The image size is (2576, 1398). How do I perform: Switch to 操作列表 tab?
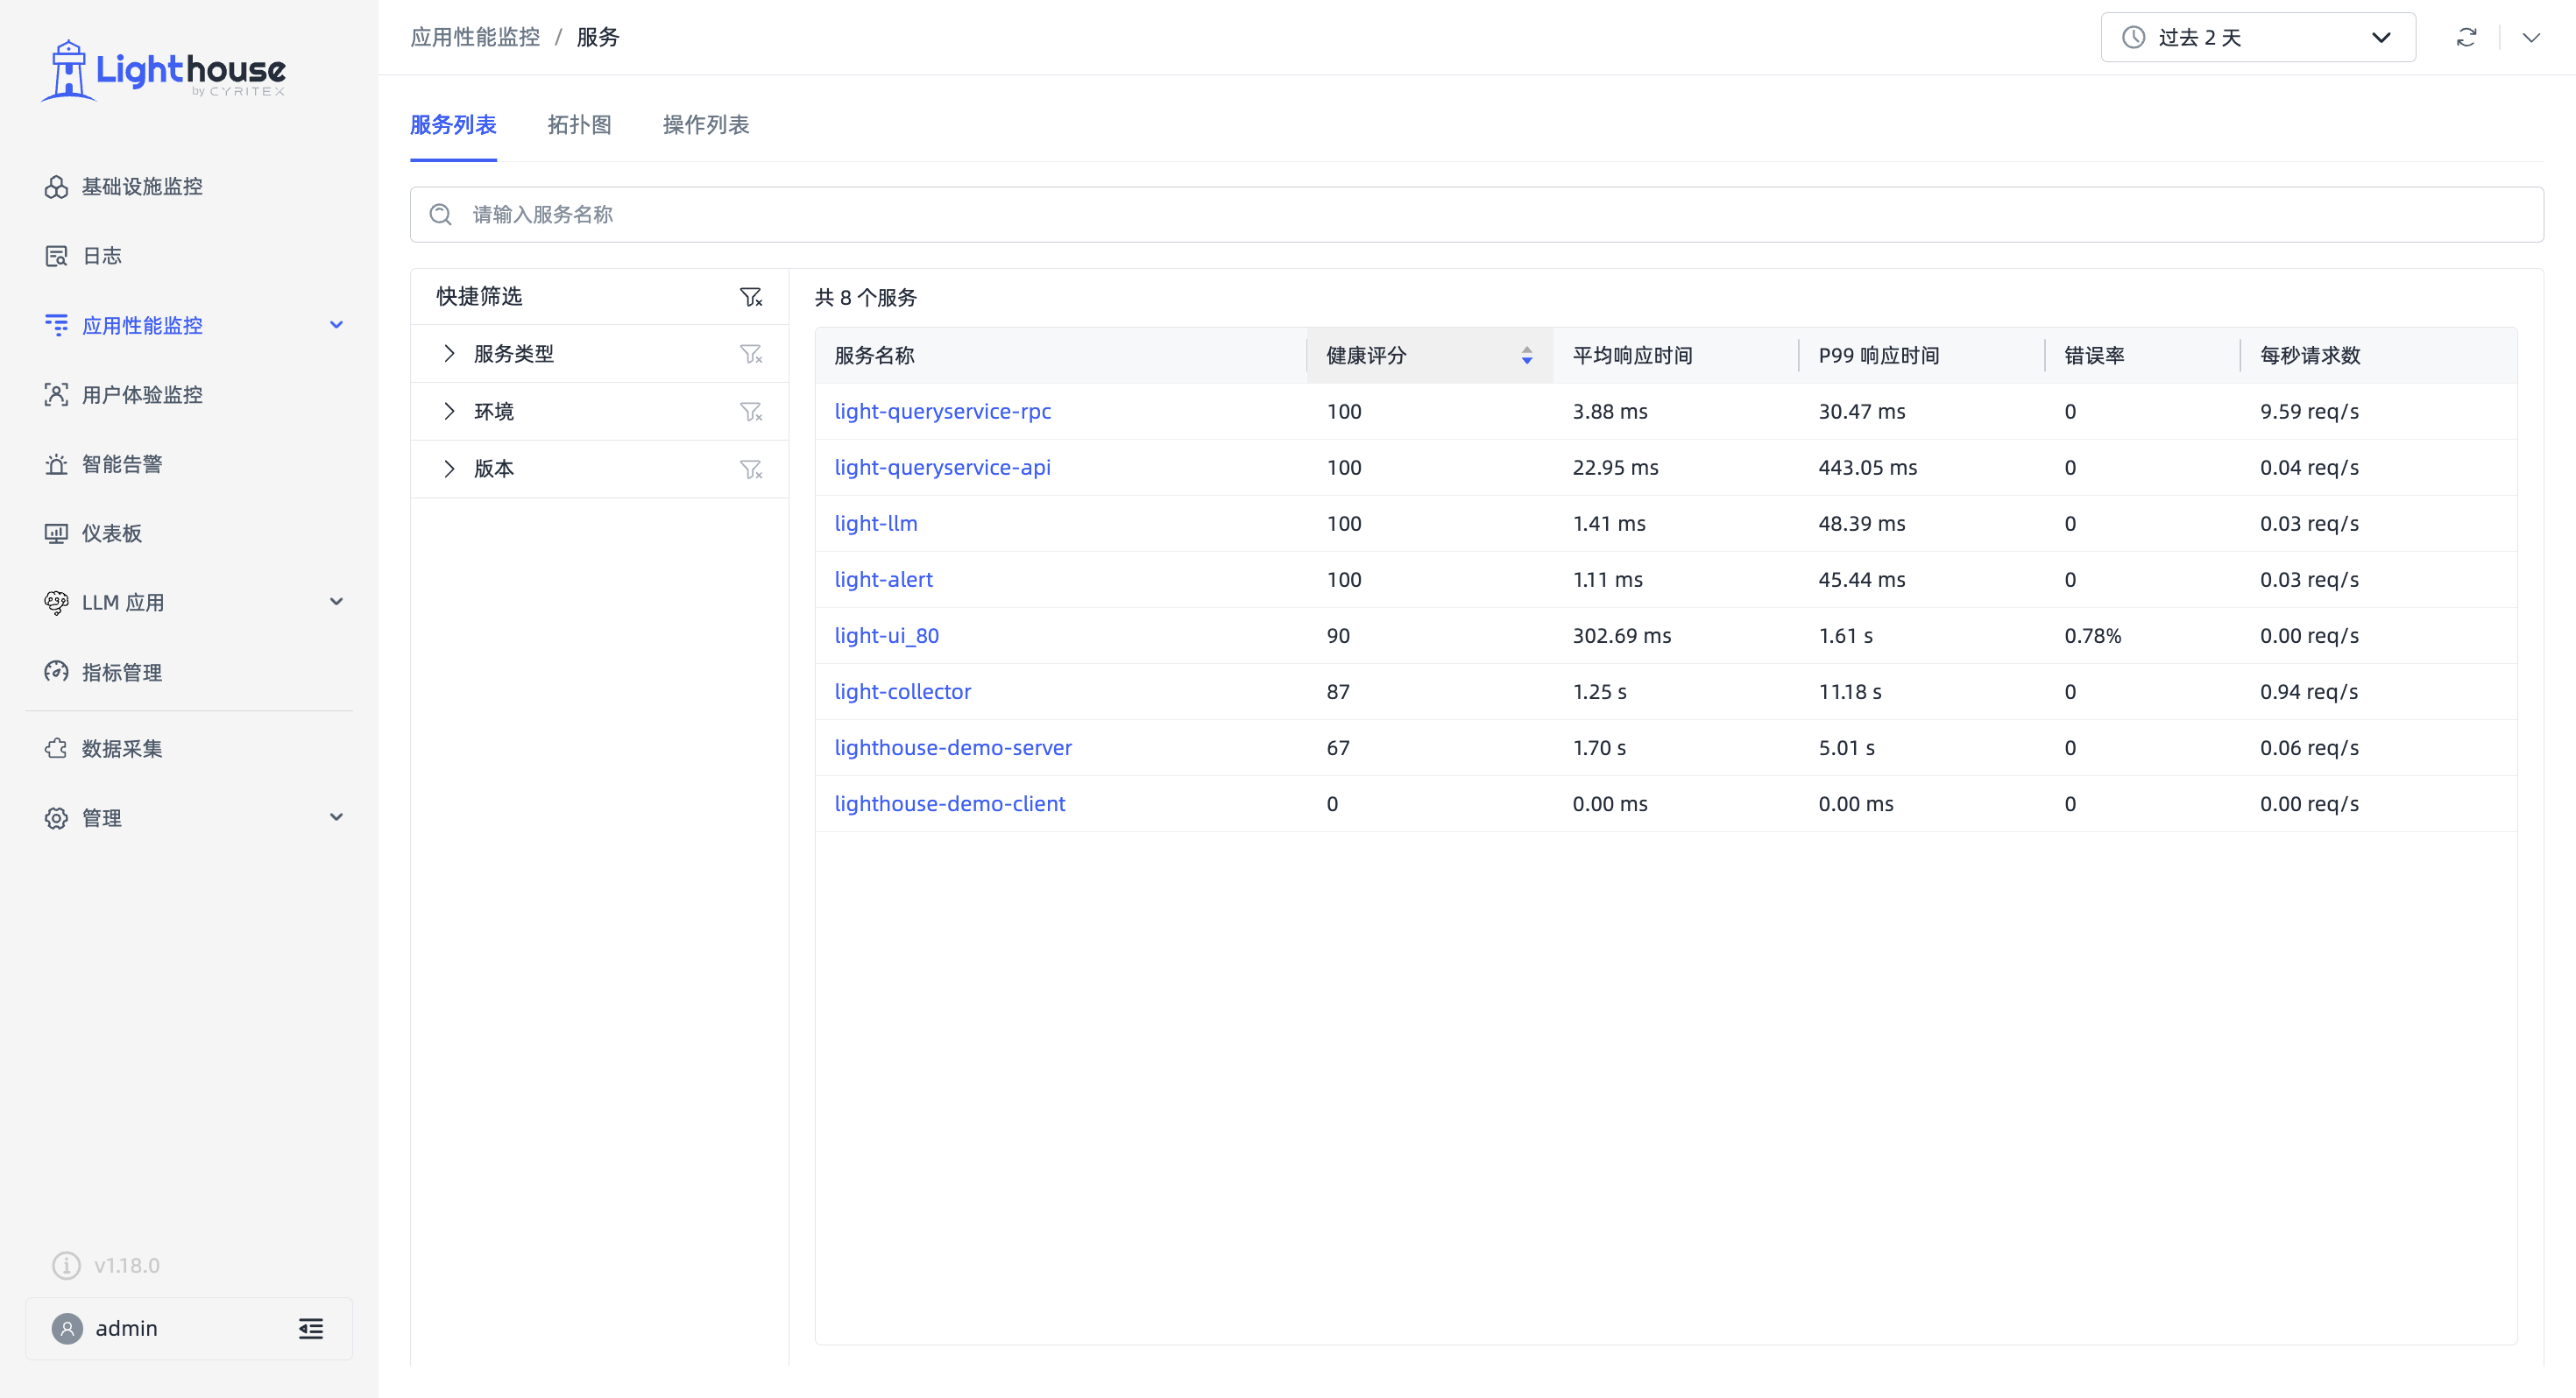(706, 125)
